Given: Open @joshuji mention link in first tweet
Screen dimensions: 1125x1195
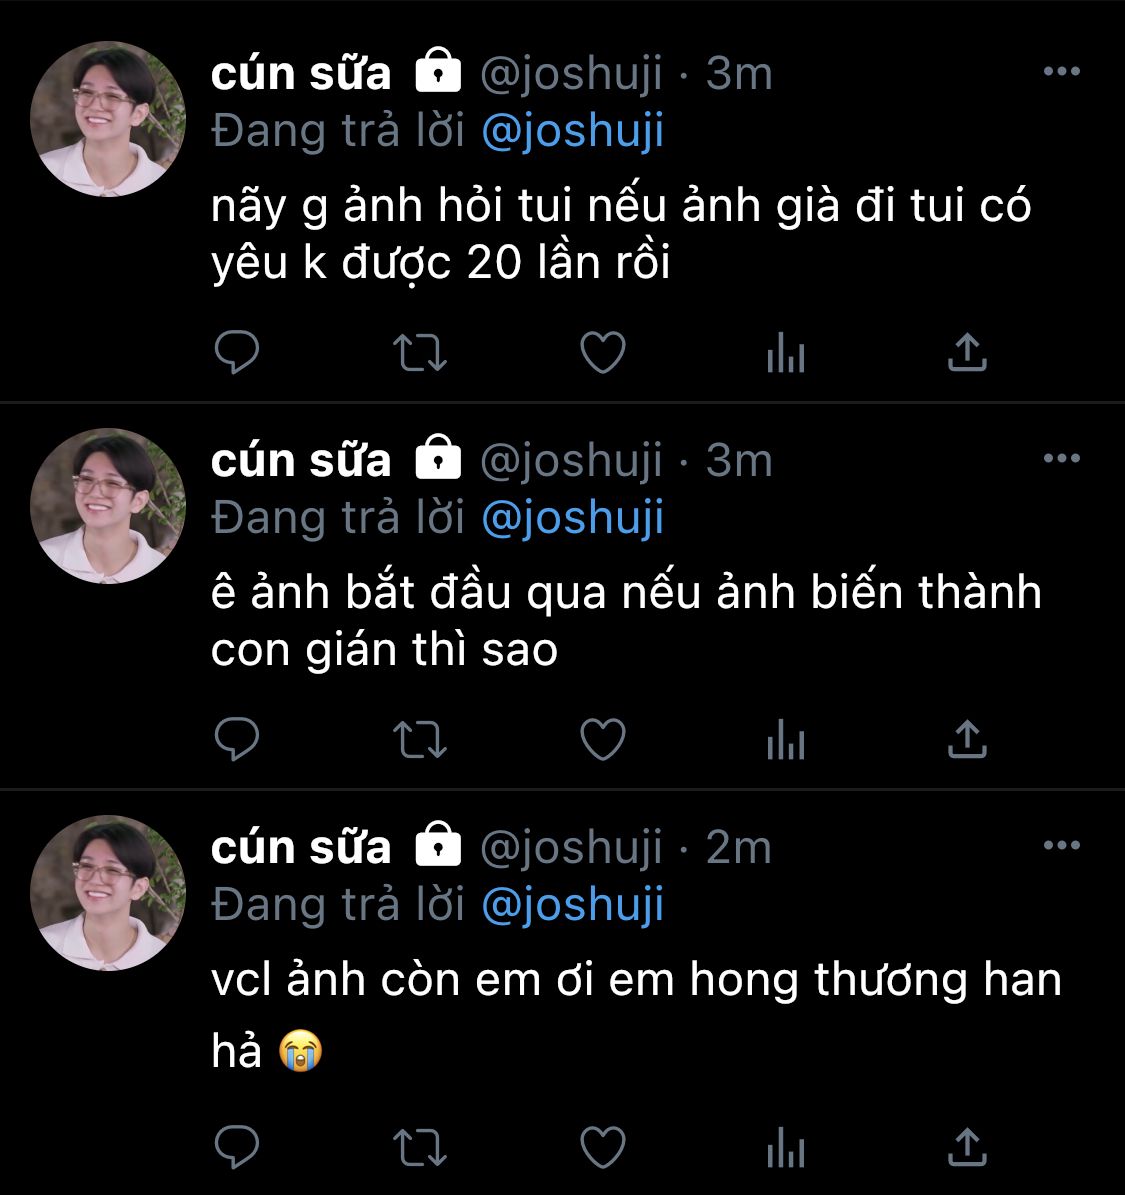Looking at the screenshot, I should (572, 131).
